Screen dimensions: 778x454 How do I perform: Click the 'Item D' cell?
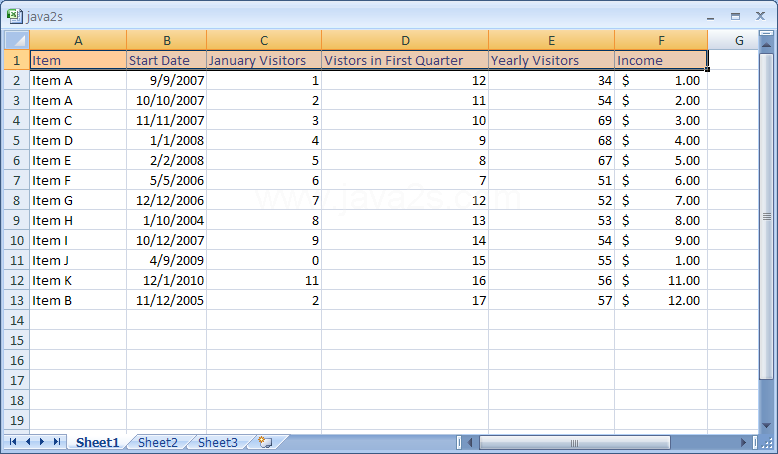click(x=78, y=140)
